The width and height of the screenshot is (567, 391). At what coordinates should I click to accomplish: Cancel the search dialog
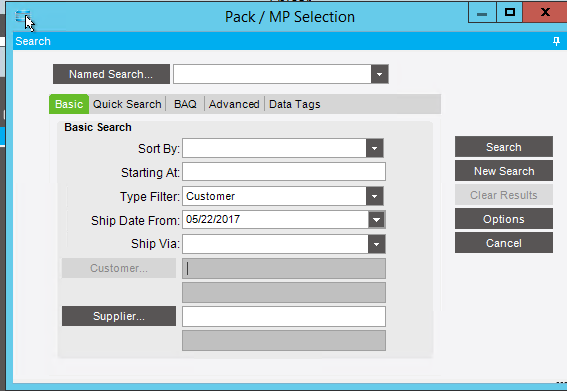coord(504,243)
